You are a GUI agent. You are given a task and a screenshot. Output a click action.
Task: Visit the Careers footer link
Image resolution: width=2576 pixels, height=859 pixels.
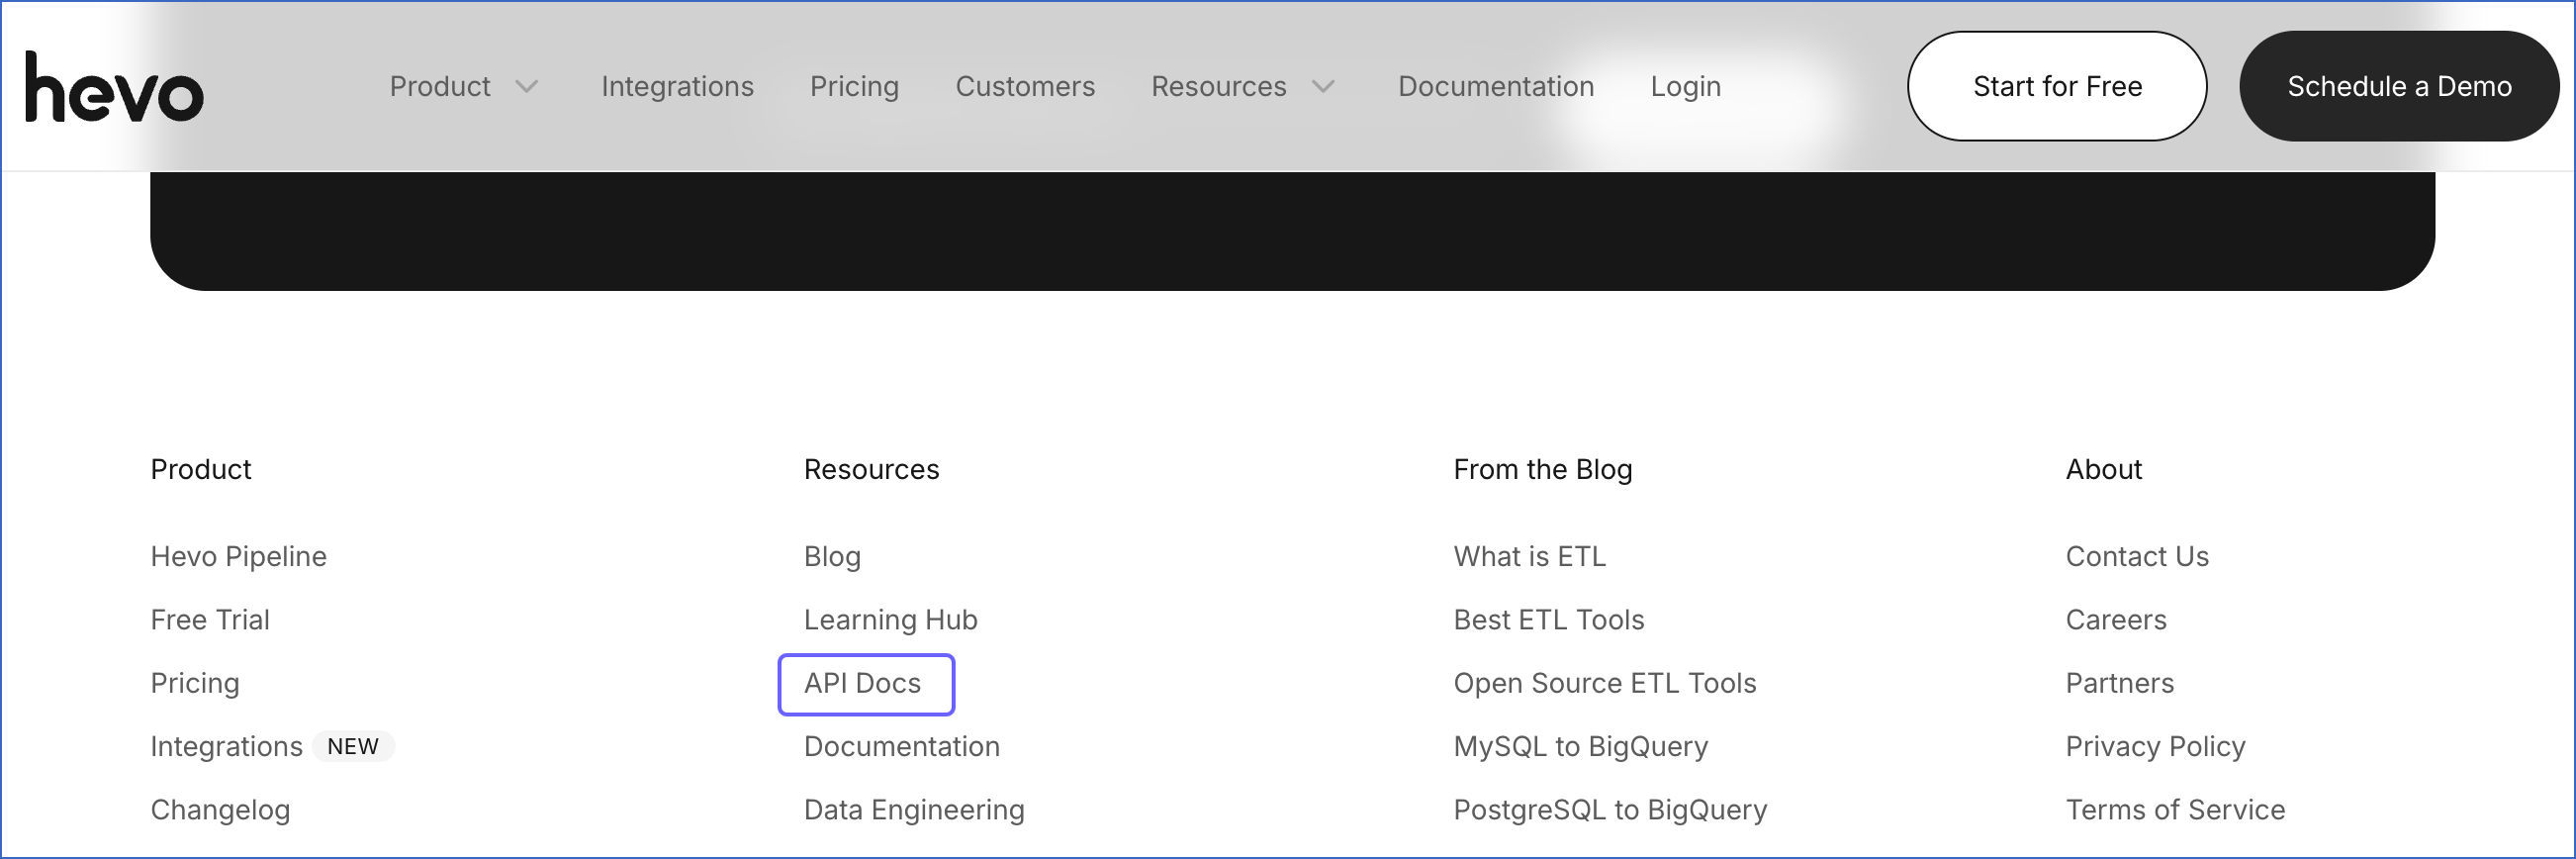pos(2116,620)
